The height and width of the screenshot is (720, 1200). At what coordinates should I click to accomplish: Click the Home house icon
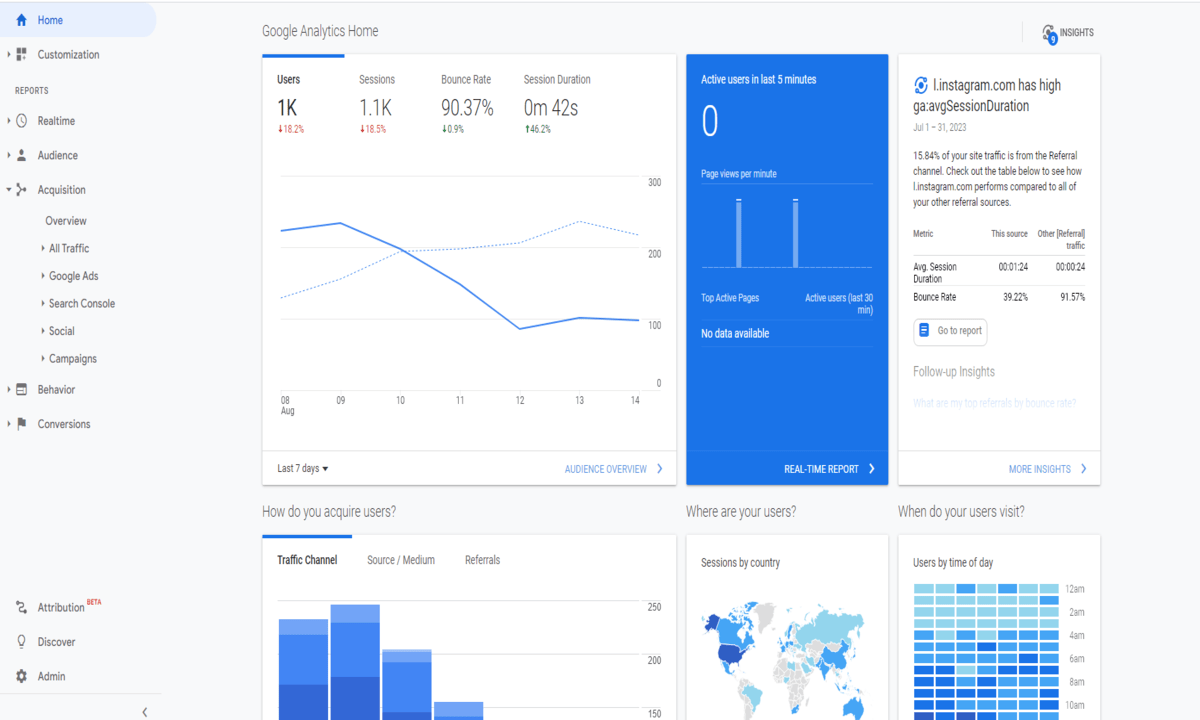pos(22,20)
